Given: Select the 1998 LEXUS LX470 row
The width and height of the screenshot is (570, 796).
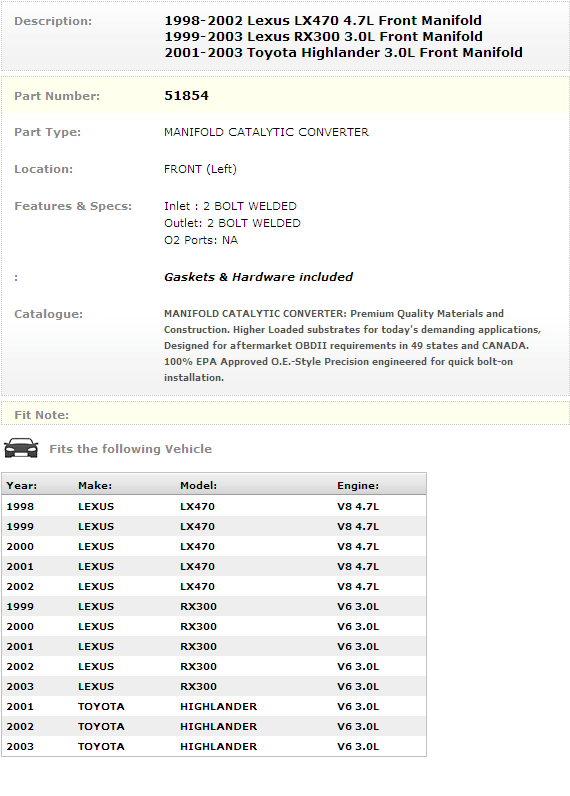Looking at the screenshot, I should (214, 506).
